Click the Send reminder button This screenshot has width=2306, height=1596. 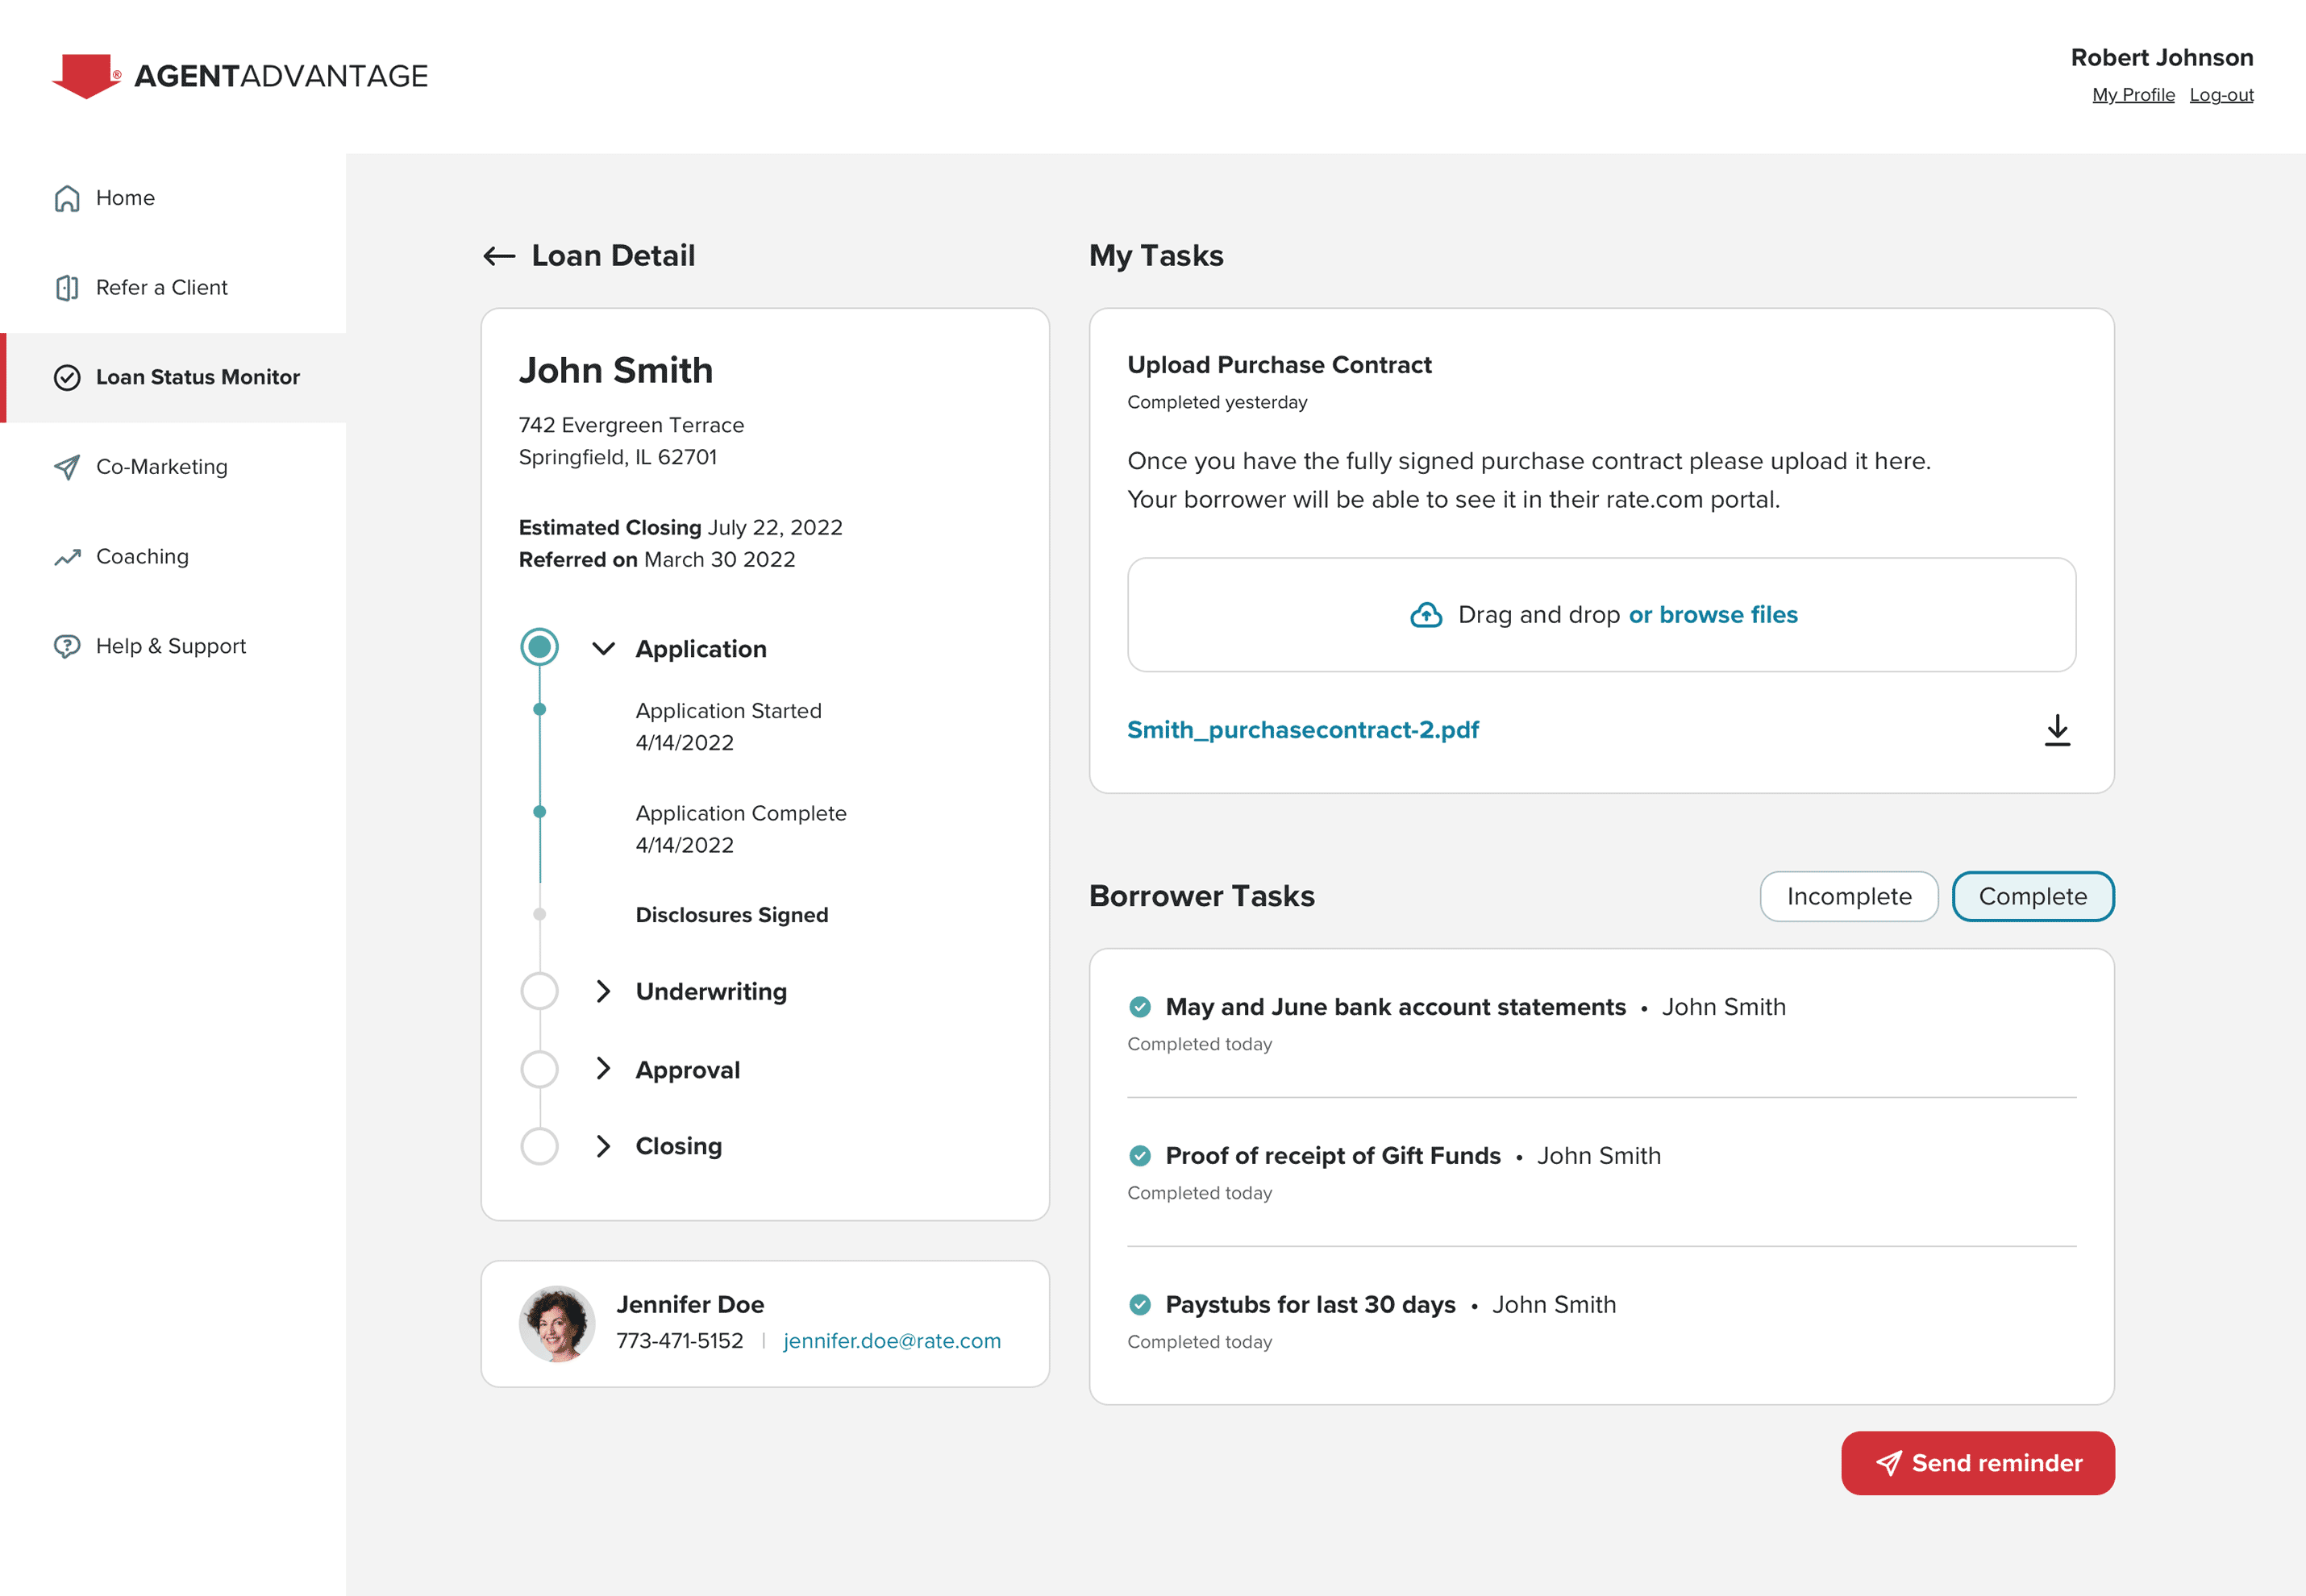1977,1463
